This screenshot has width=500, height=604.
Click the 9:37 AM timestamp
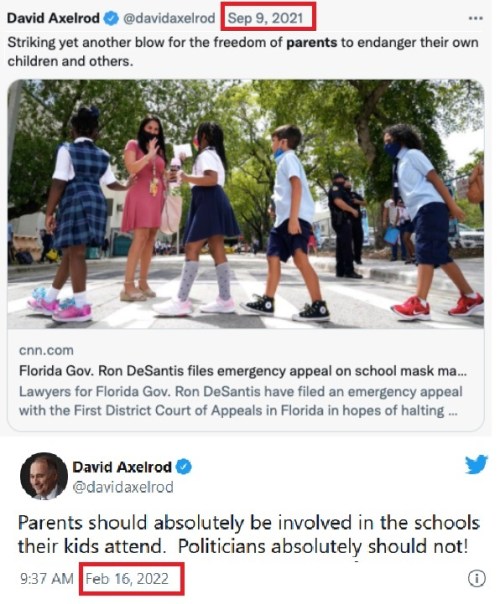tap(47, 579)
